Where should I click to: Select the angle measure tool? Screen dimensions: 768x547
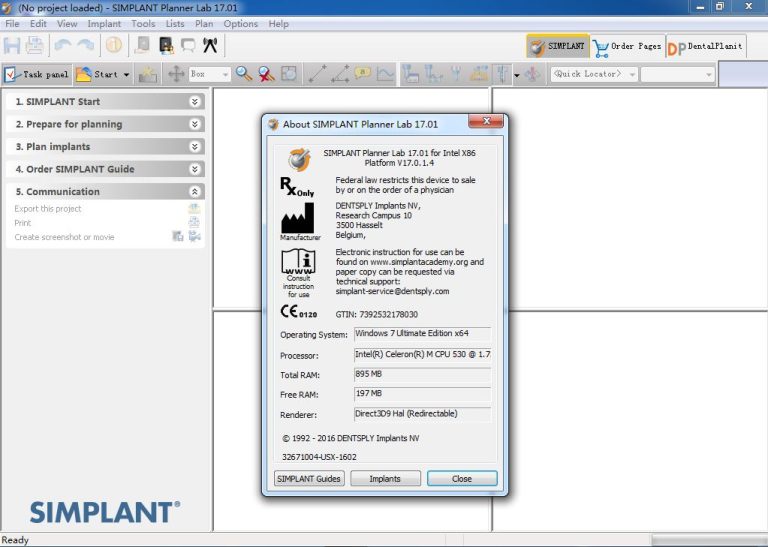pos(340,74)
